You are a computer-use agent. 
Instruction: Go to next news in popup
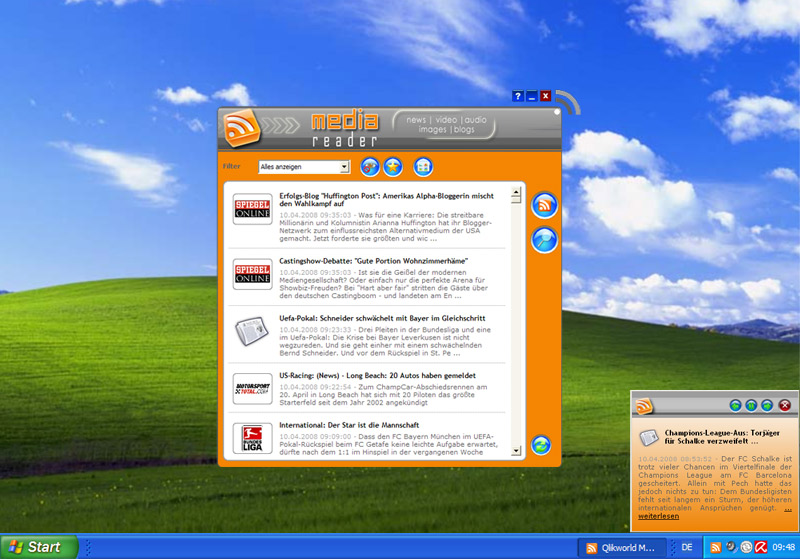(x=767, y=405)
